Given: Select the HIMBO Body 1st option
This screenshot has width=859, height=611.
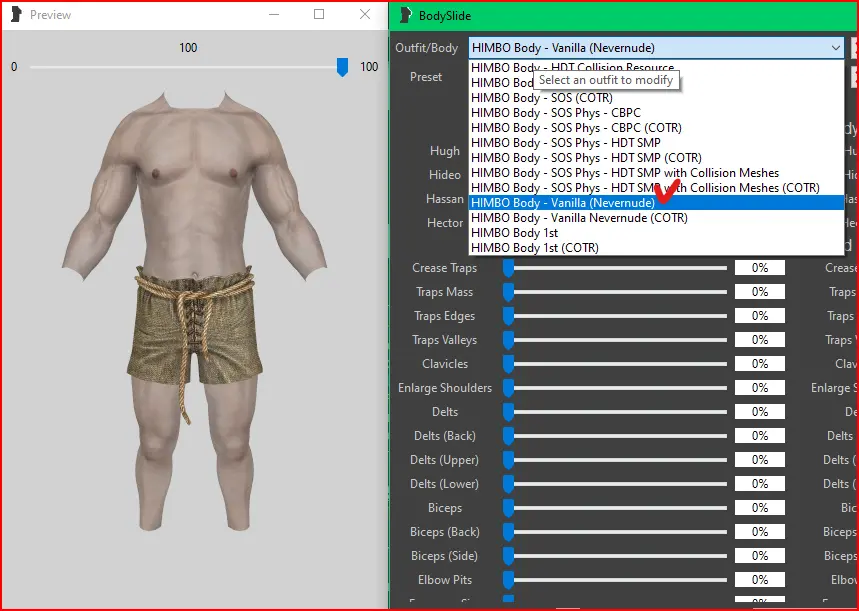Looking at the screenshot, I should pyautogui.click(x=656, y=233).
